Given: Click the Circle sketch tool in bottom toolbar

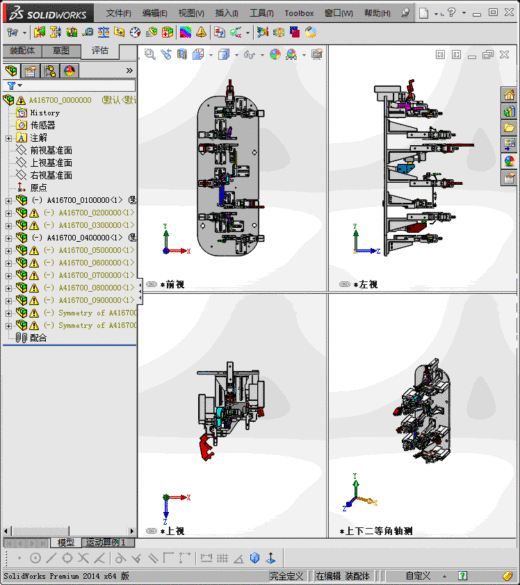Looking at the screenshot, I should [35, 558].
